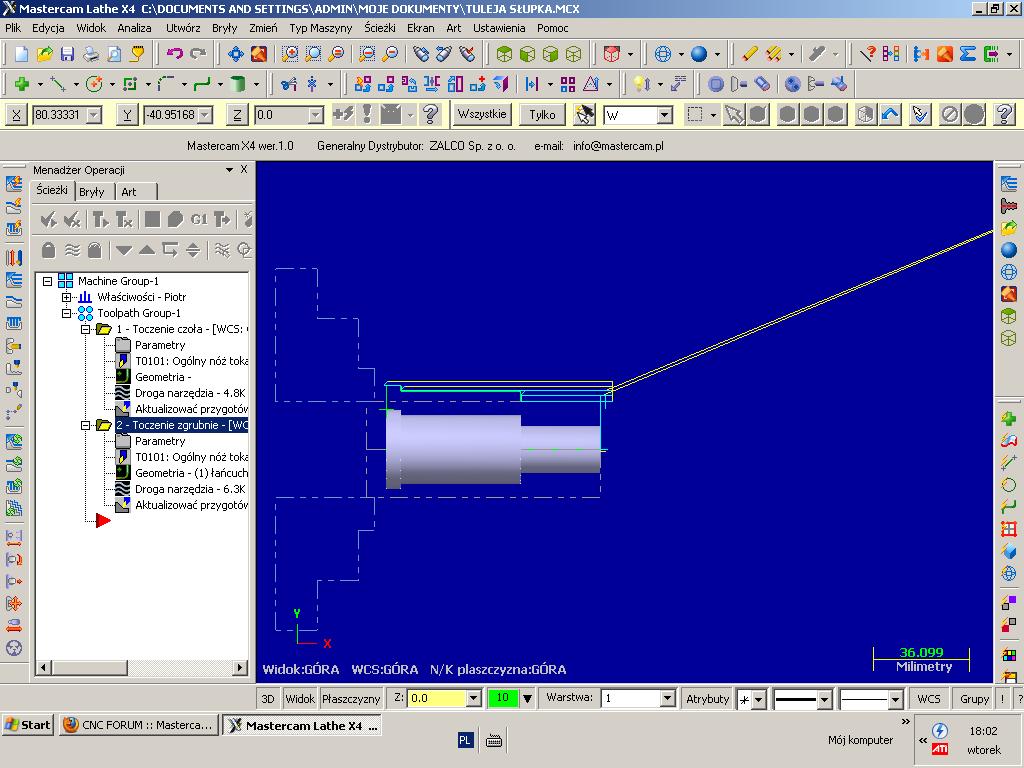Screen dimensions: 1024x768
Task: Click the yellow Z depth input field
Action: point(438,698)
